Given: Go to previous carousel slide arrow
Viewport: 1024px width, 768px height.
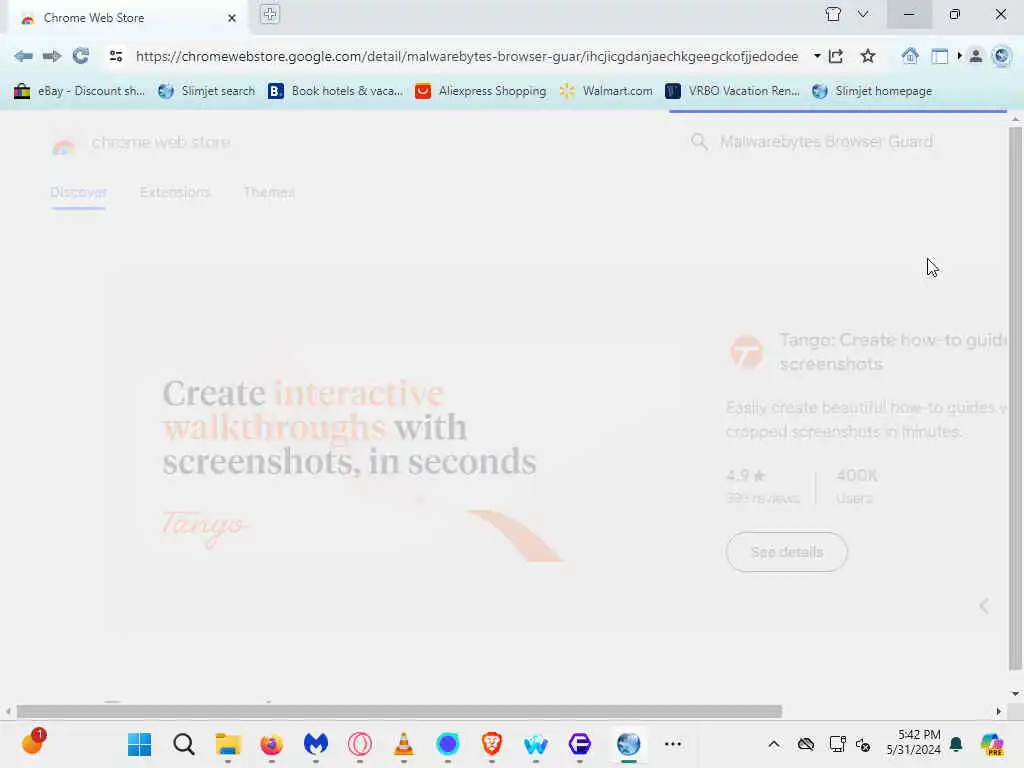Looking at the screenshot, I should (x=984, y=606).
